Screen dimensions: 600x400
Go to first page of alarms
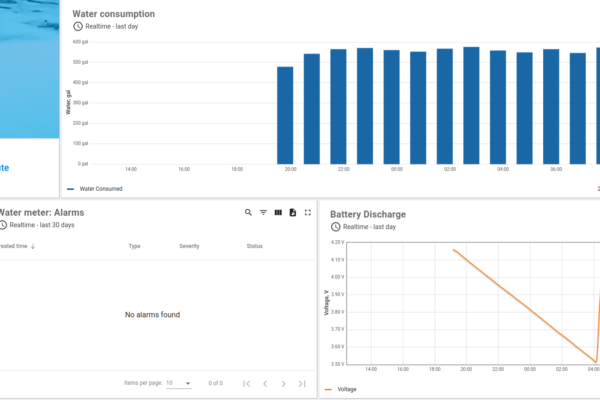[x=246, y=383]
